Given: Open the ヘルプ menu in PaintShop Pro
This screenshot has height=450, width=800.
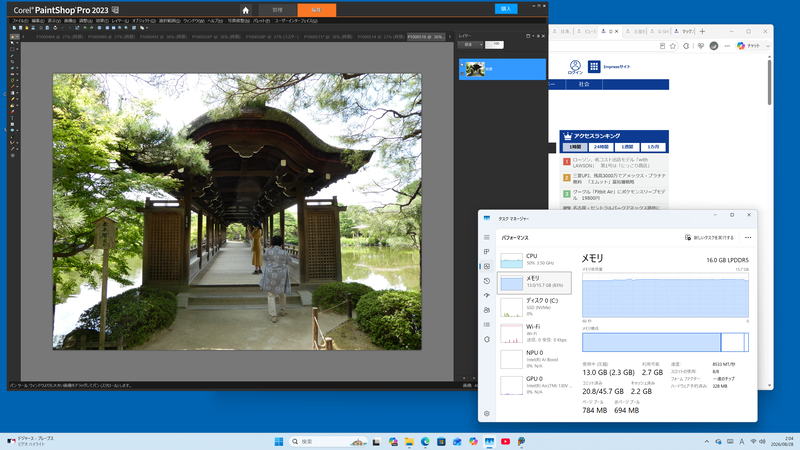Looking at the screenshot, I should (x=215, y=21).
